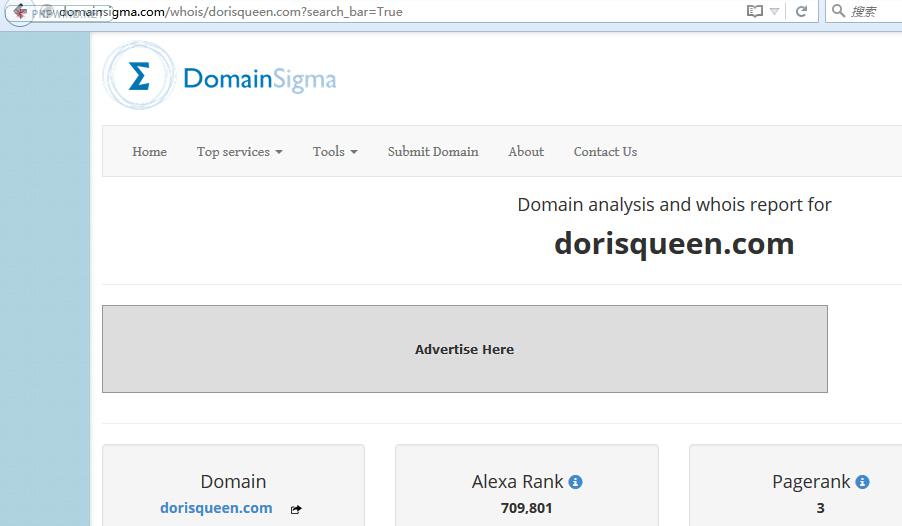Click the dorisqueen.com domain link
The width and height of the screenshot is (902, 526).
click(216, 508)
